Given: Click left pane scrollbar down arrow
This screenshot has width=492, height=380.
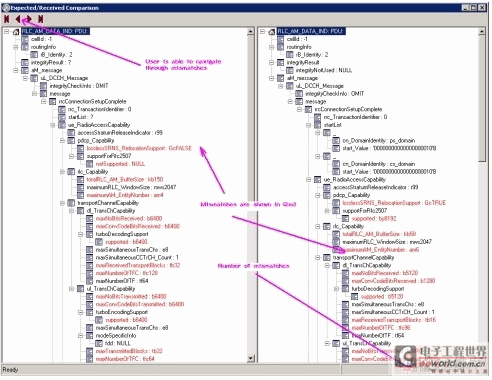Looking at the screenshot, I should tap(251, 358).
